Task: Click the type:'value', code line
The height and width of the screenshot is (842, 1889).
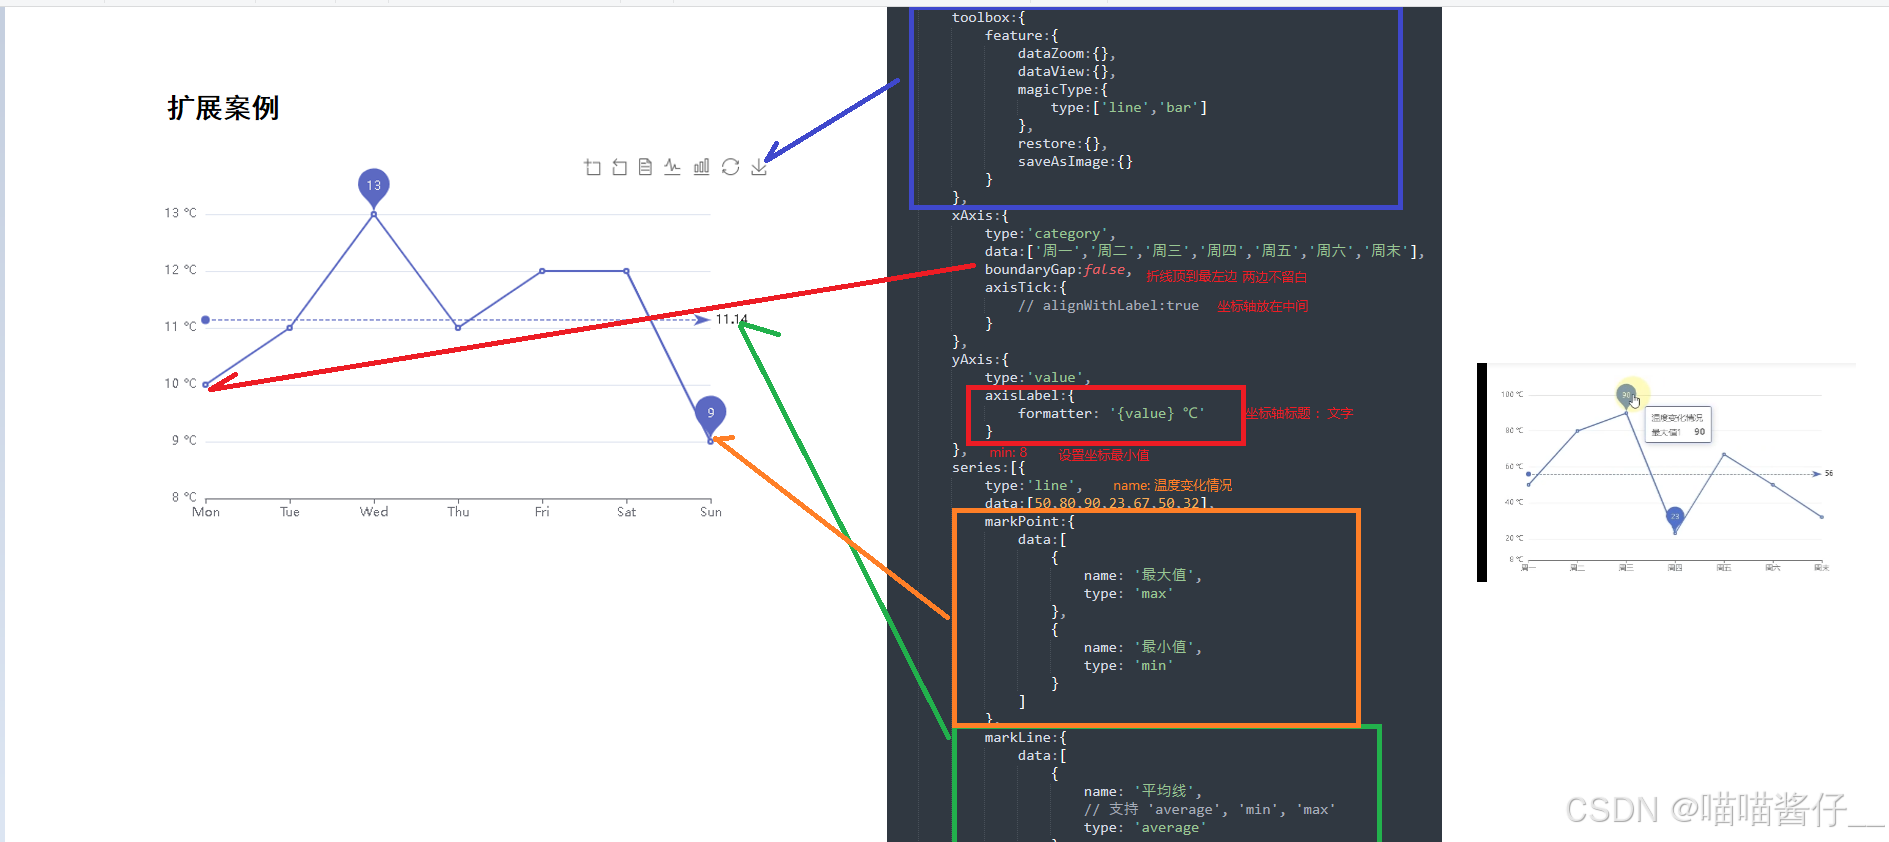Action: pos(1038,378)
